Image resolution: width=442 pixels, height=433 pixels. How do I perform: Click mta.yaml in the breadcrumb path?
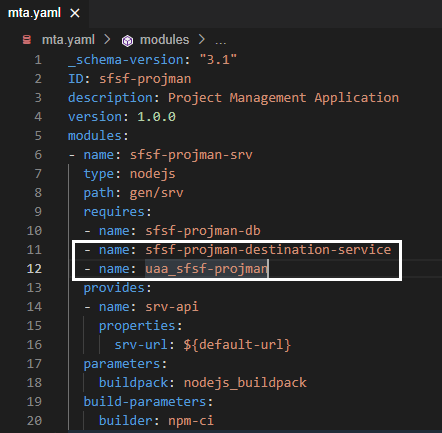pos(68,40)
